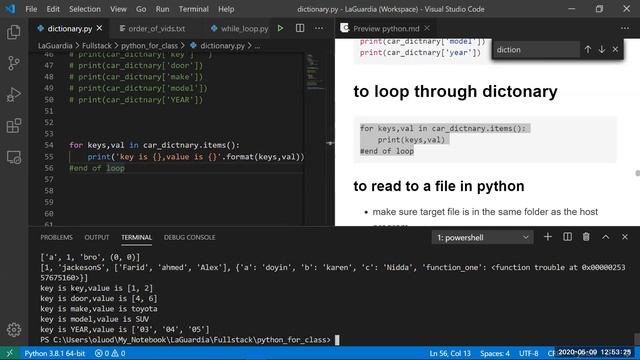
Task: Click line 55 print format statement
Action: (196, 157)
